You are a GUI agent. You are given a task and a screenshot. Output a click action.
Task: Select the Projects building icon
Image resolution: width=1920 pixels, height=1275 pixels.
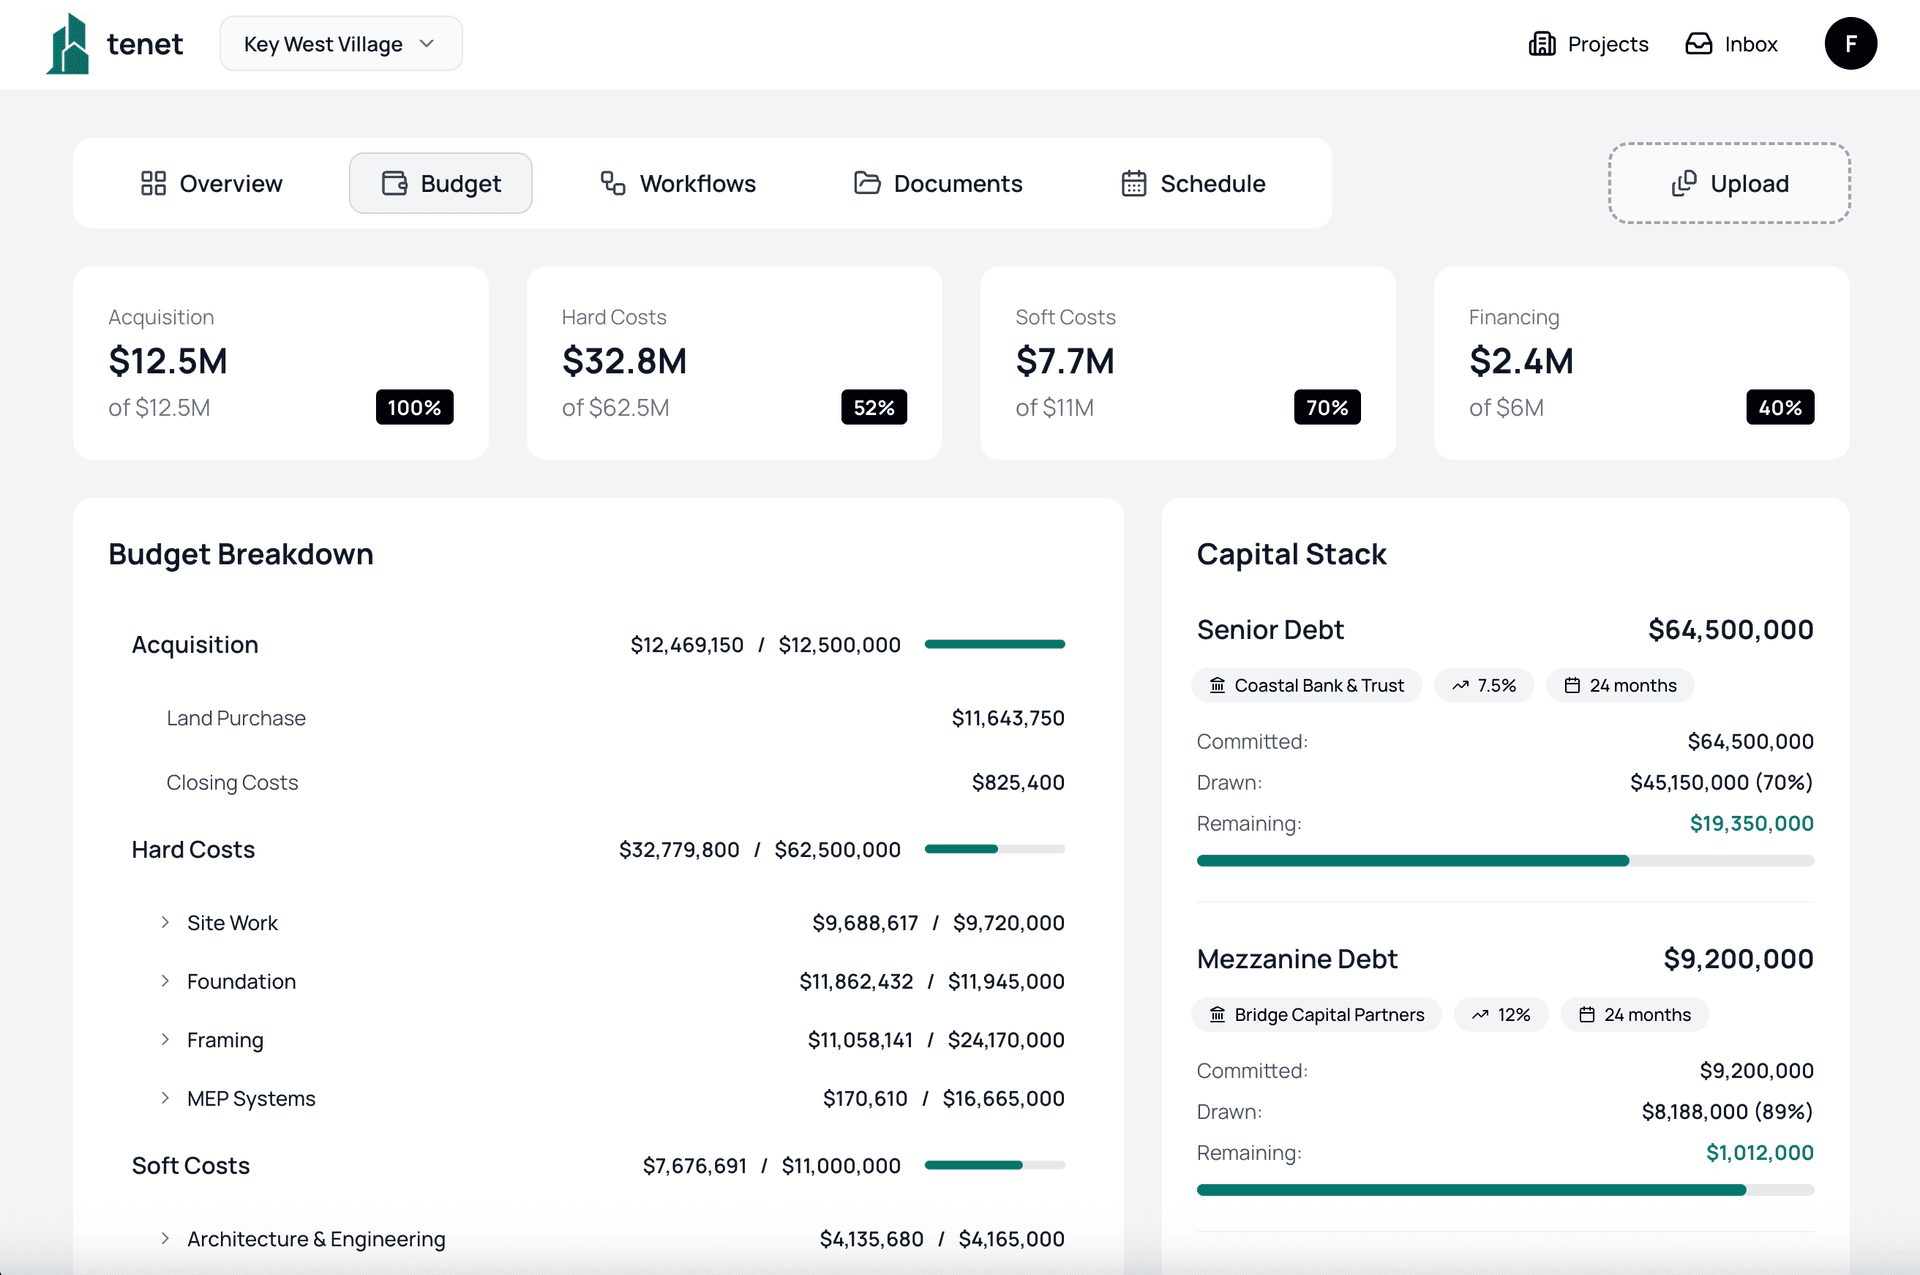(1542, 43)
